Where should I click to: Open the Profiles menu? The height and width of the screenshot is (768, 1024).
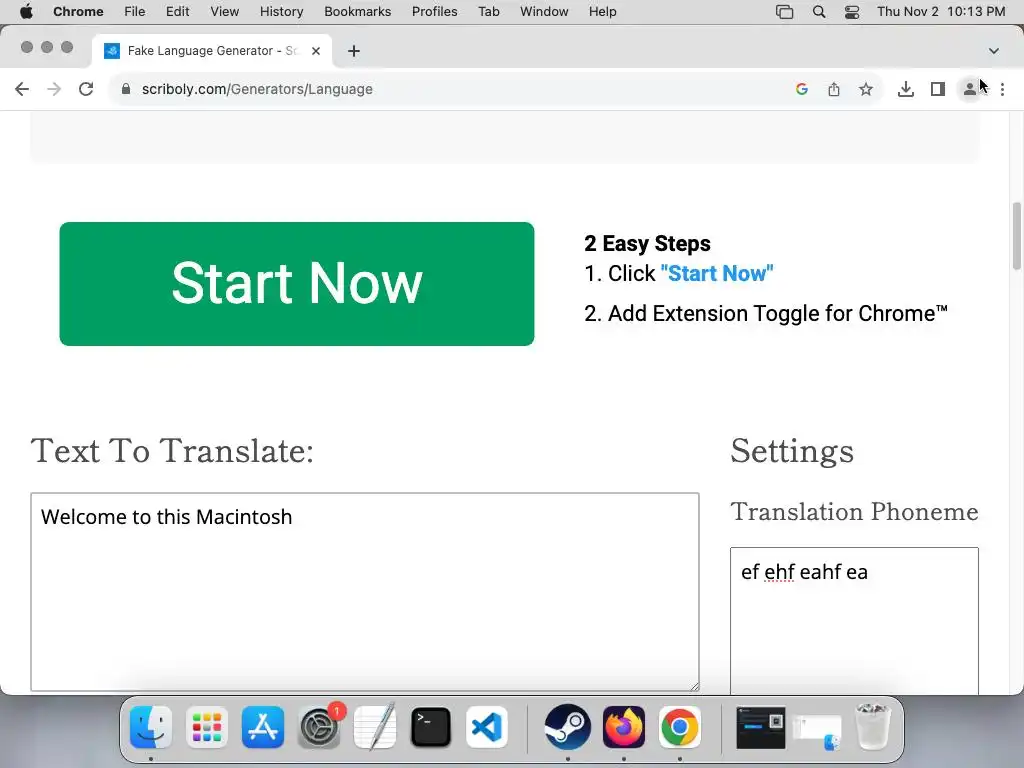(434, 12)
